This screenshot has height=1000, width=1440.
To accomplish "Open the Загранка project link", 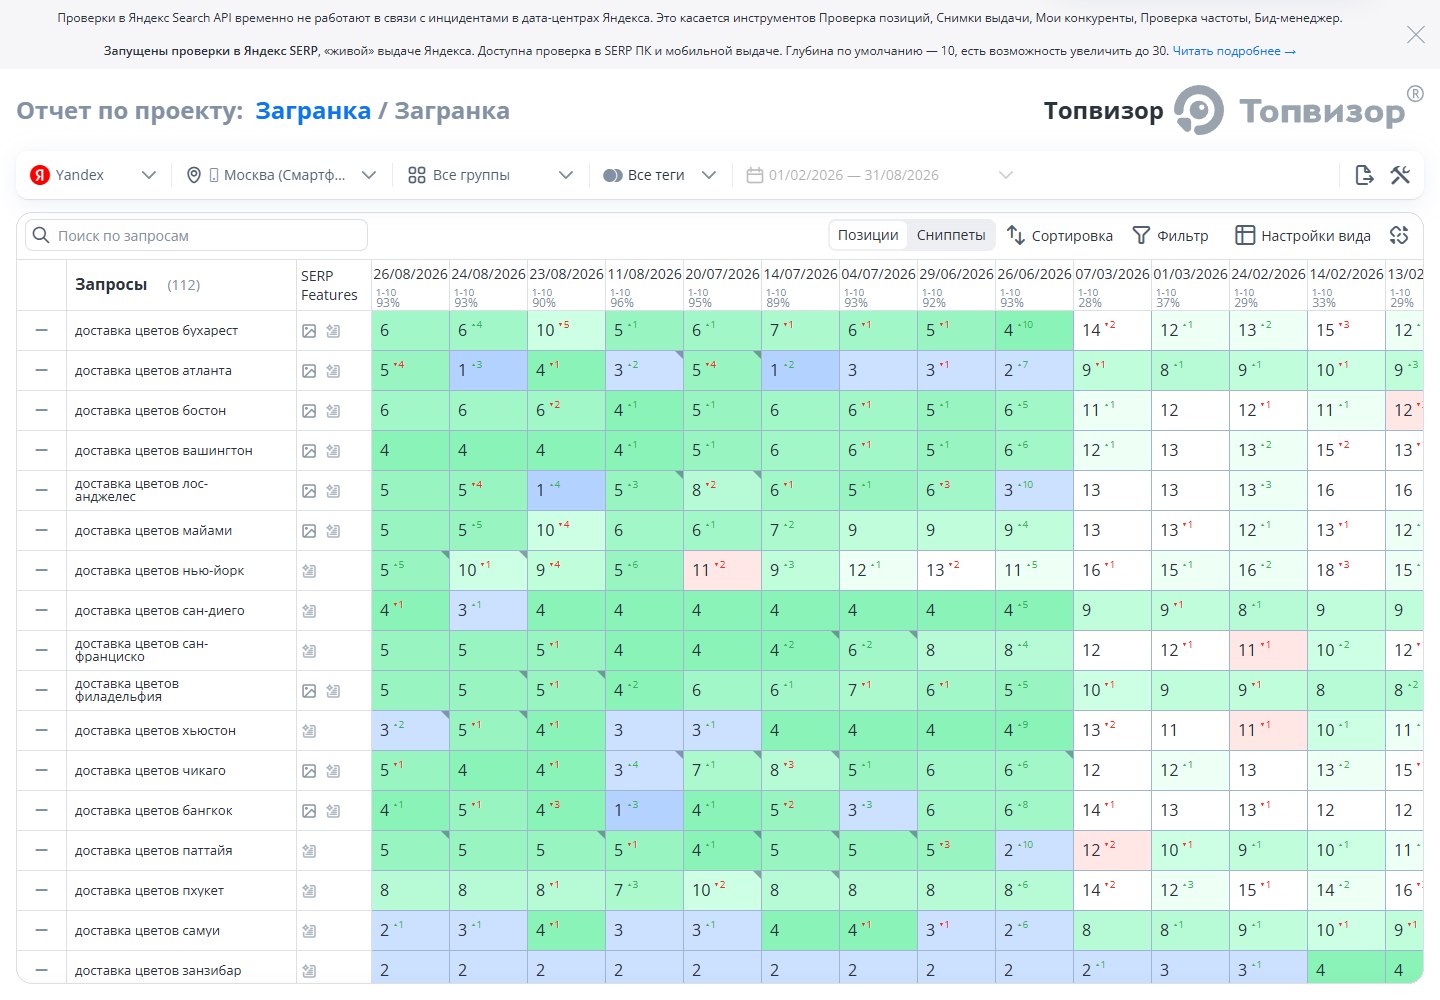I will pyautogui.click(x=313, y=111).
